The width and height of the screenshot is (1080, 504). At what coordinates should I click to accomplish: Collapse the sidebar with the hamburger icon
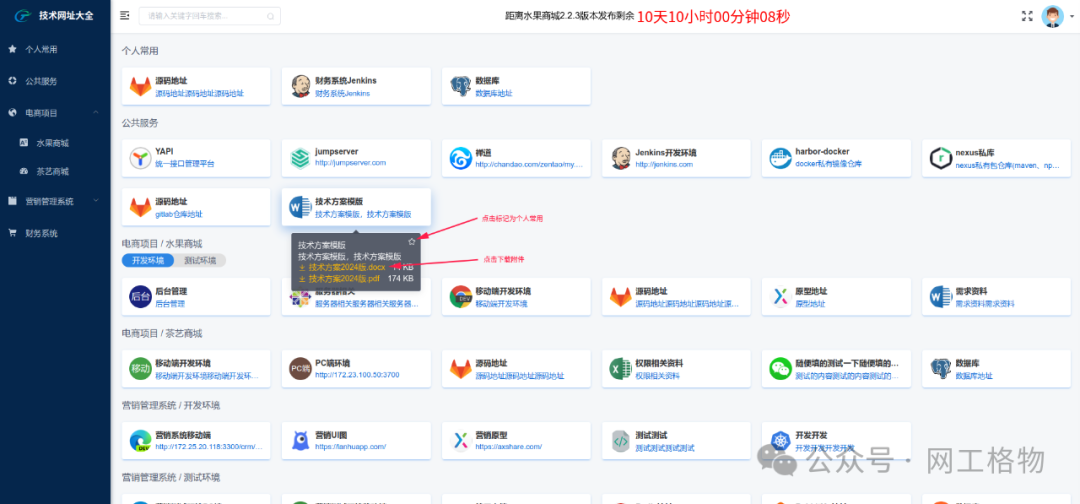(124, 16)
